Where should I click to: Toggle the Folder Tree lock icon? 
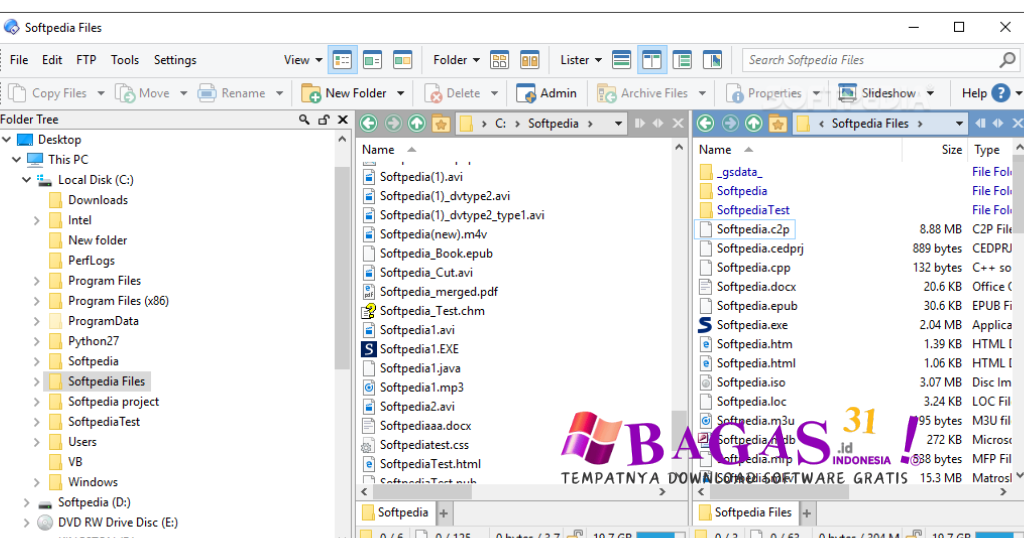click(x=324, y=119)
